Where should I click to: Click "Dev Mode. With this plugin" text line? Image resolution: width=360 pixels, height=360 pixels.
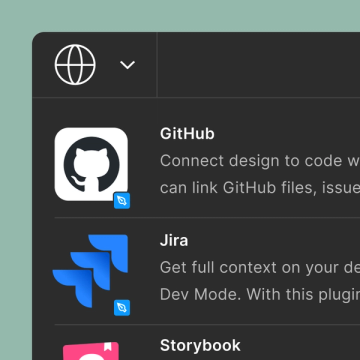pyautogui.click(x=260, y=294)
